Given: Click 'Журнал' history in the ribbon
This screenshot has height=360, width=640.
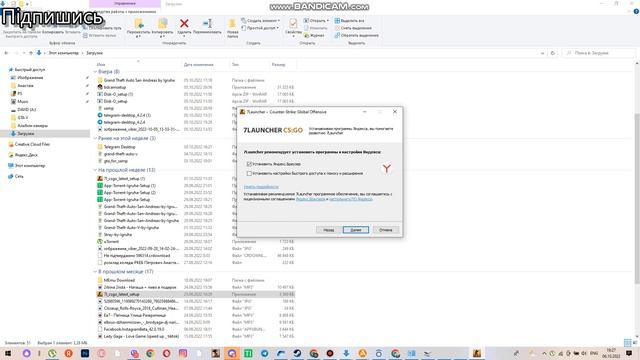Looking at the screenshot, I should point(314,36).
